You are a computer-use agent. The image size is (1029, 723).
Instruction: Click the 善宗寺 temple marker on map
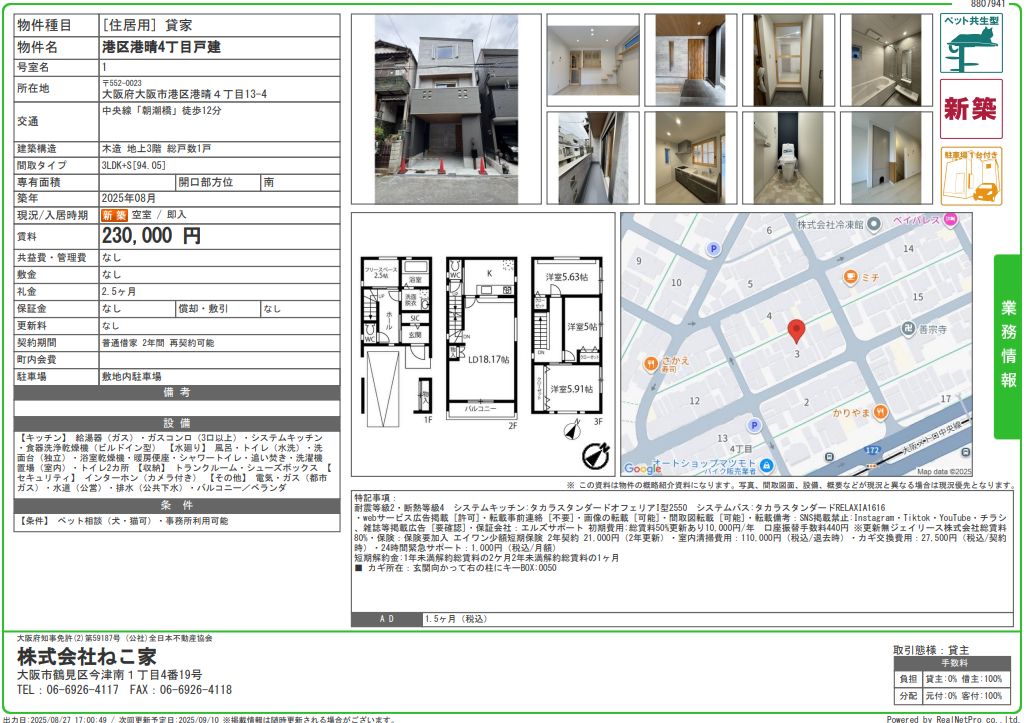(906, 327)
